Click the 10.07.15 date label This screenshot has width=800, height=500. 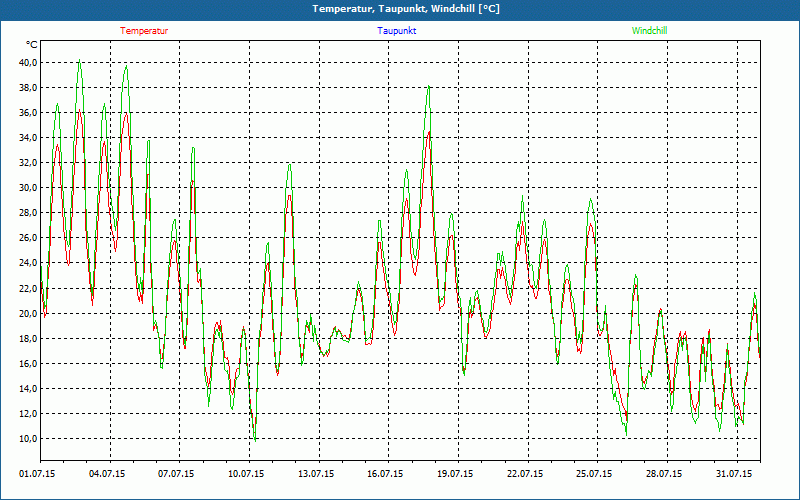pos(246,474)
